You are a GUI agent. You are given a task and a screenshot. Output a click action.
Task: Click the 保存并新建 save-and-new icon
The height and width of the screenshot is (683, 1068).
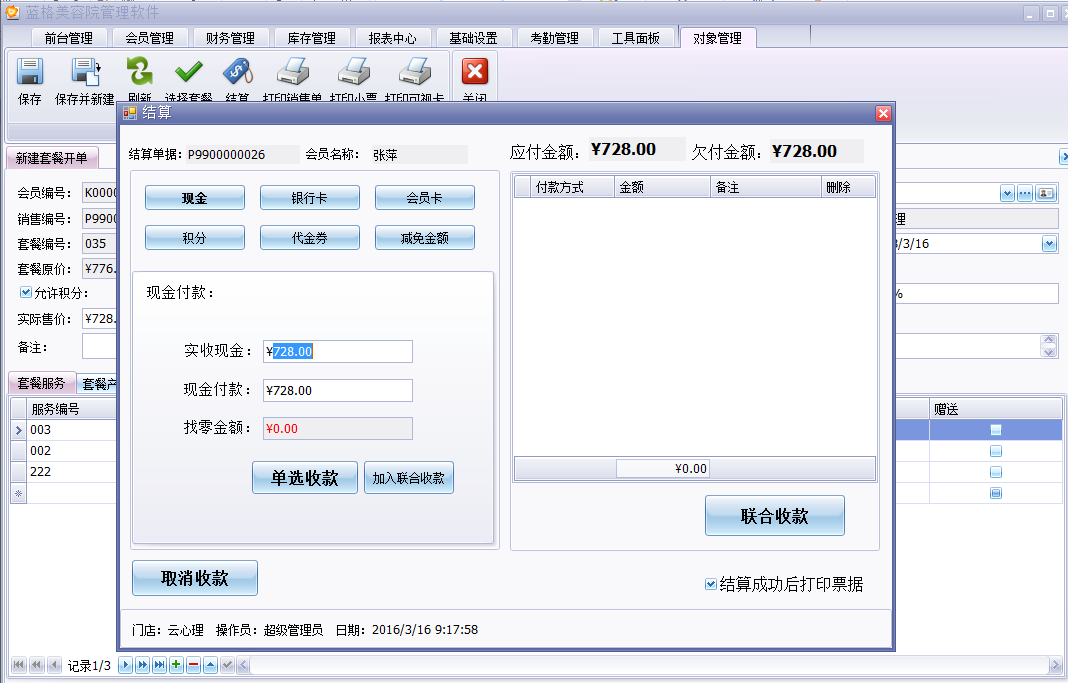85,72
